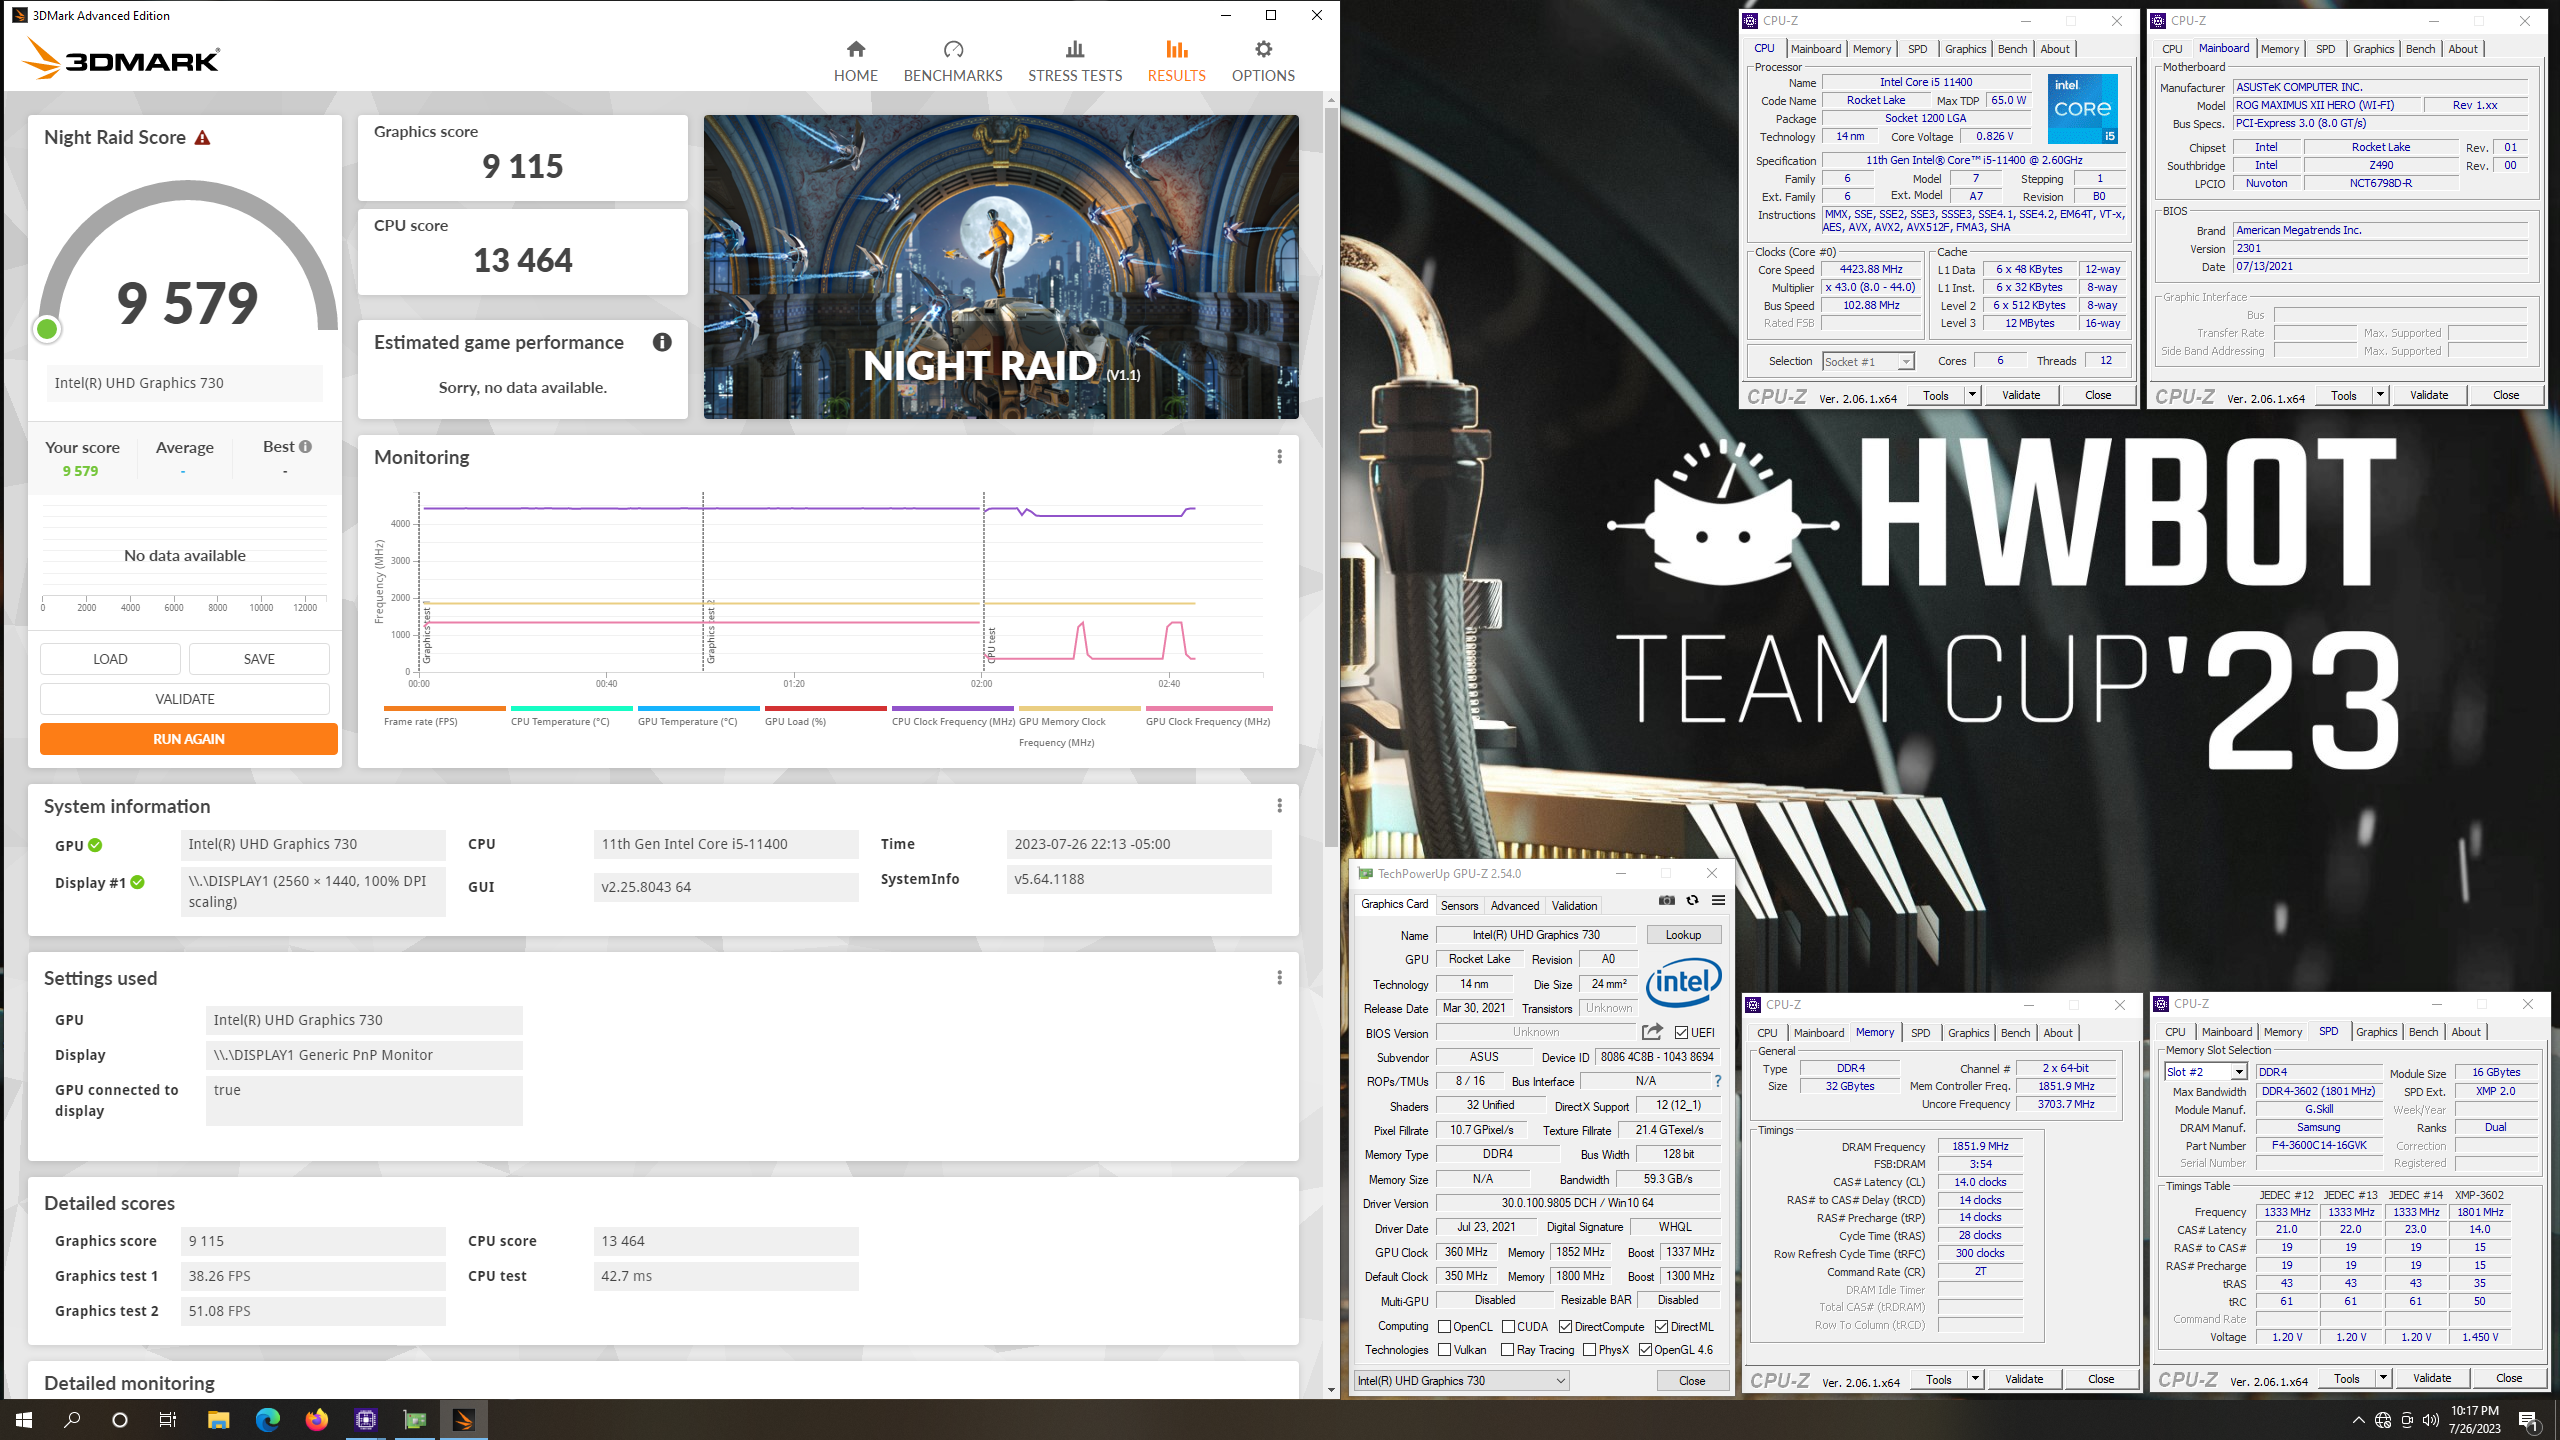The height and width of the screenshot is (1440, 2560).
Task: Switch to CPU-Z via taskbar icon
Action: [x=365, y=1420]
